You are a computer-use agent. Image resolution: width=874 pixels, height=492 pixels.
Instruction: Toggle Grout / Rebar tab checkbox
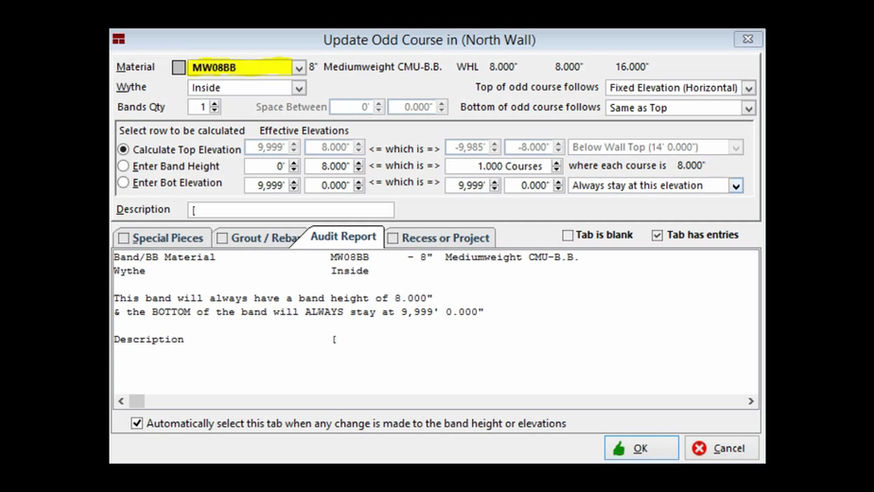click(222, 238)
